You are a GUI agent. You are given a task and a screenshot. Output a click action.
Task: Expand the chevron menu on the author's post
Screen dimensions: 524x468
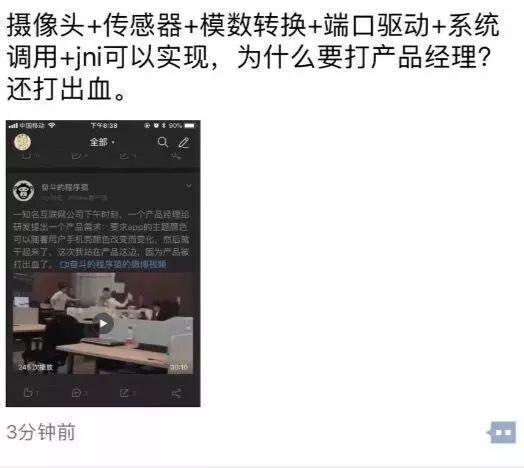point(188,186)
